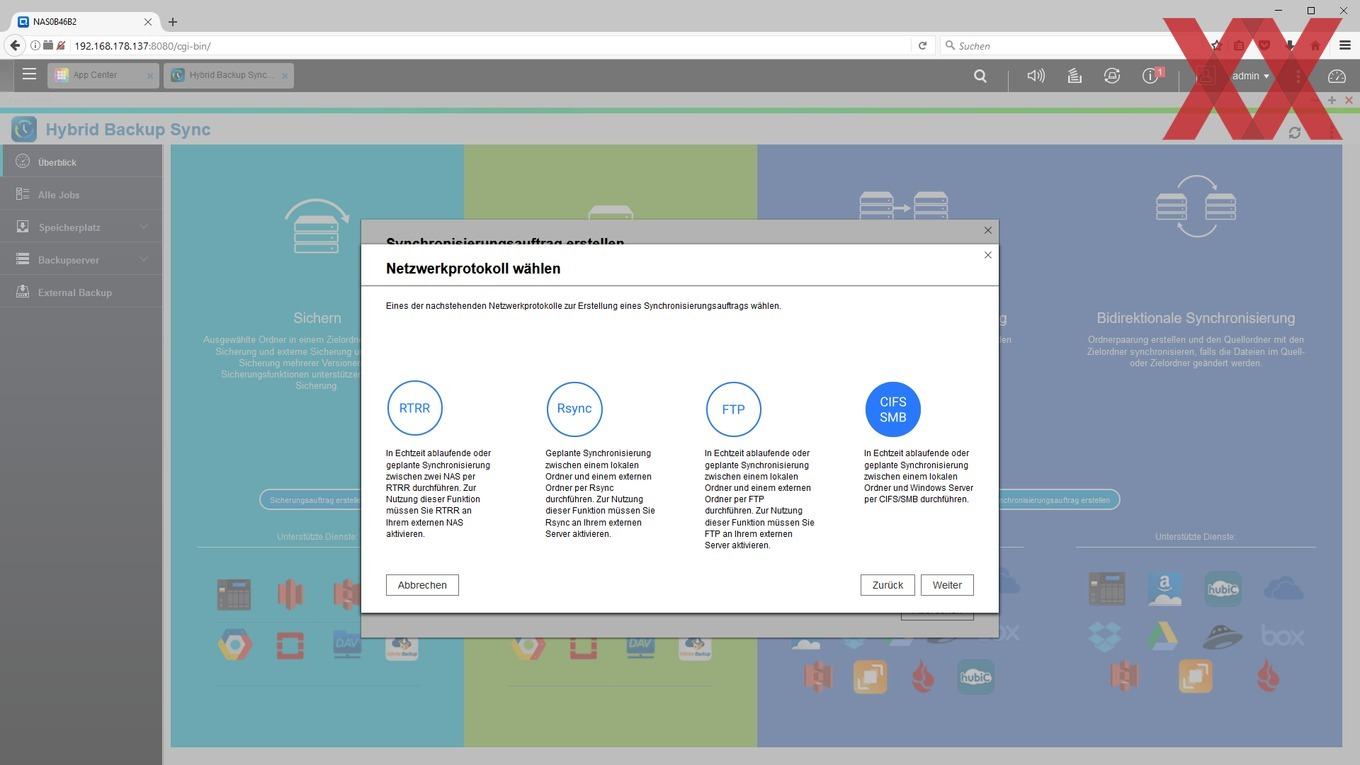Select the RTRR protocol circle
The width and height of the screenshot is (1360, 765).
(x=415, y=409)
